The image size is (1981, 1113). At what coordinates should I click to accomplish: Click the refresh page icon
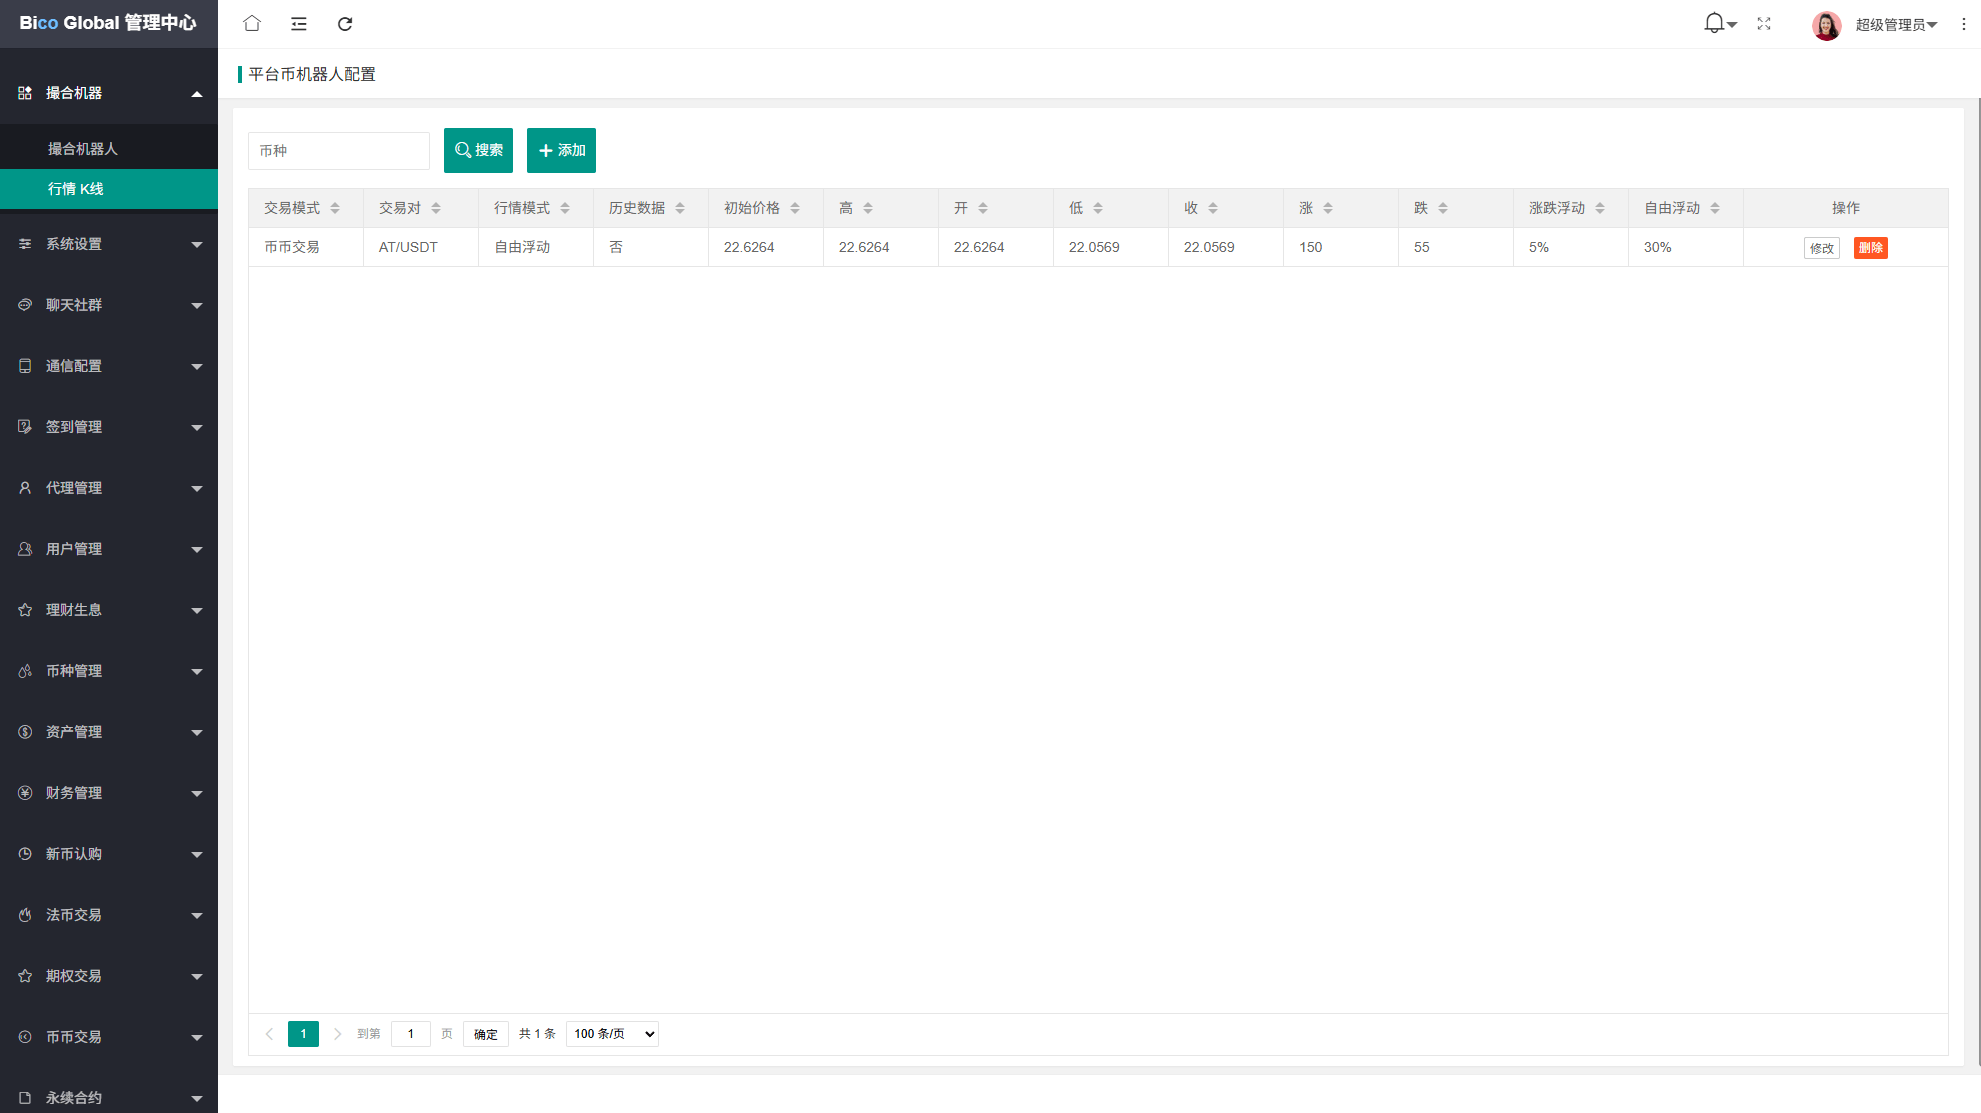[x=345, y=23]
